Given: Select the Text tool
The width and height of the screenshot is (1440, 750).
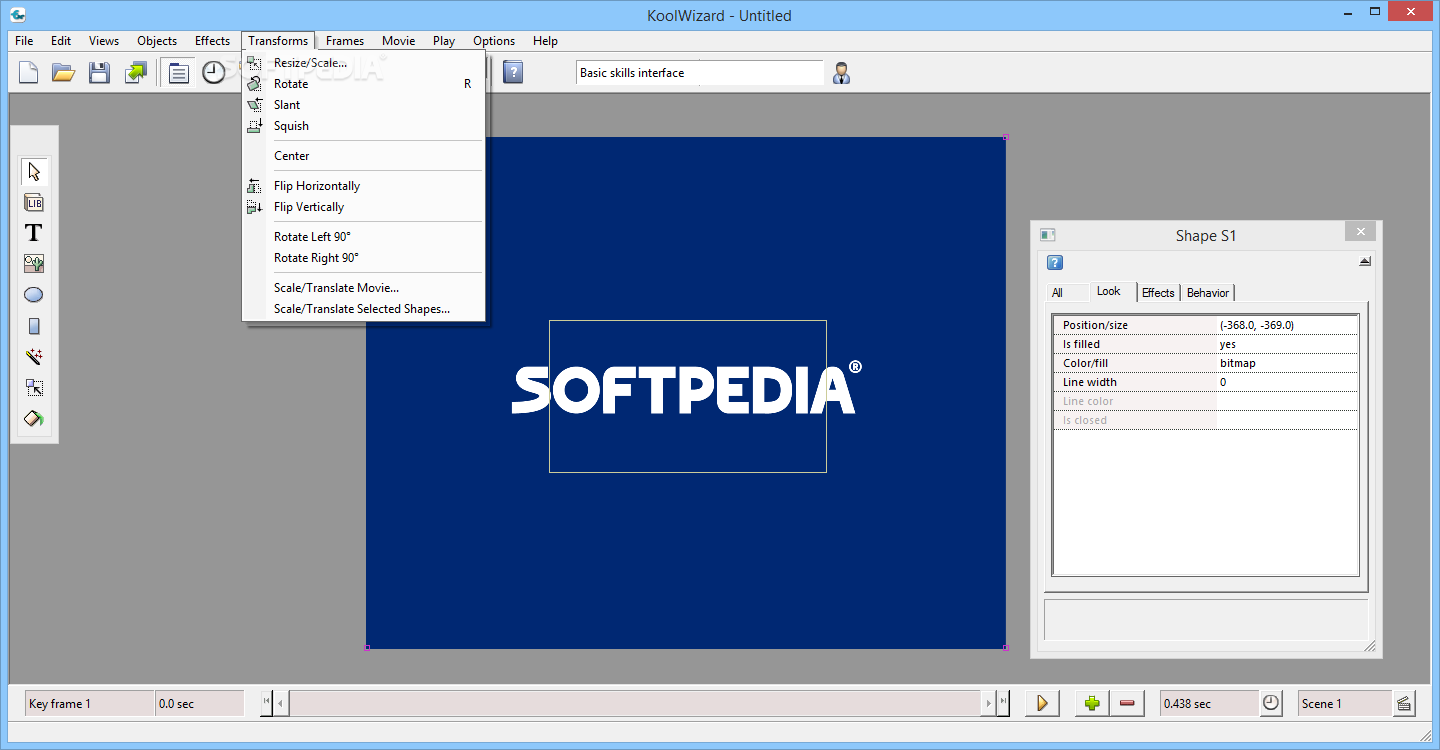Looking at the screenshot, I should (34, 233).
